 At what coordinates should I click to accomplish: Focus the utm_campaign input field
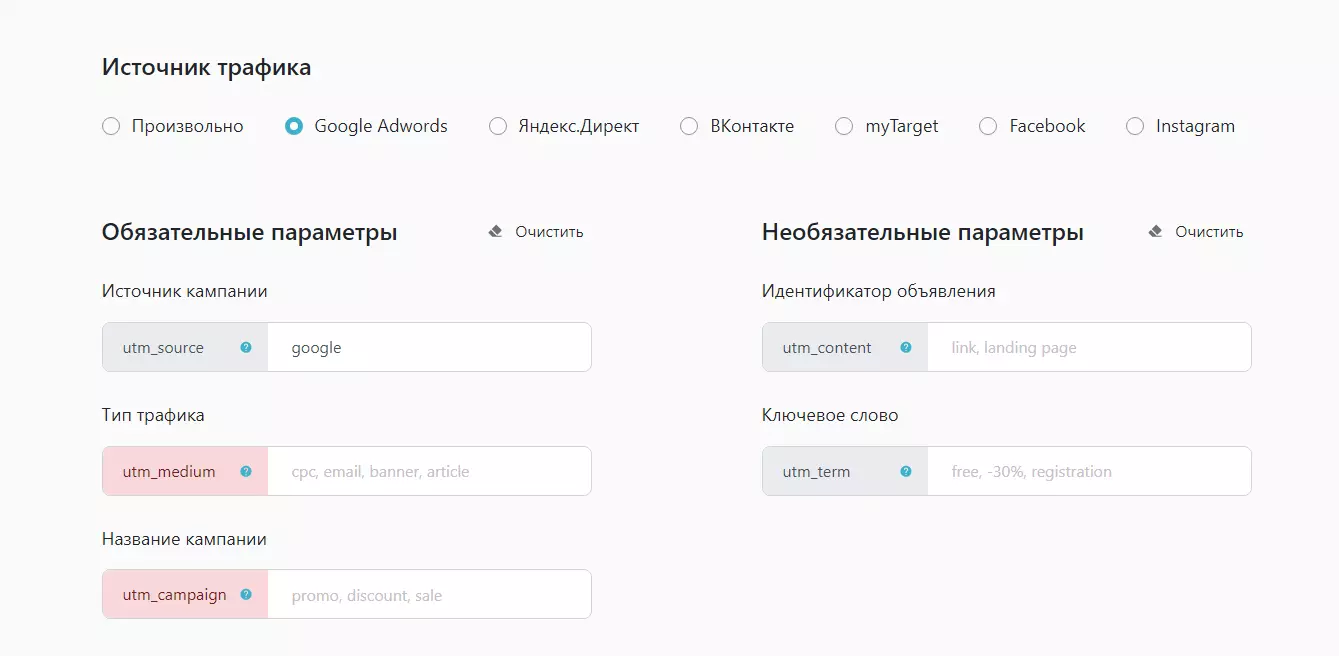pyautogui.click(x=430, y=594)
